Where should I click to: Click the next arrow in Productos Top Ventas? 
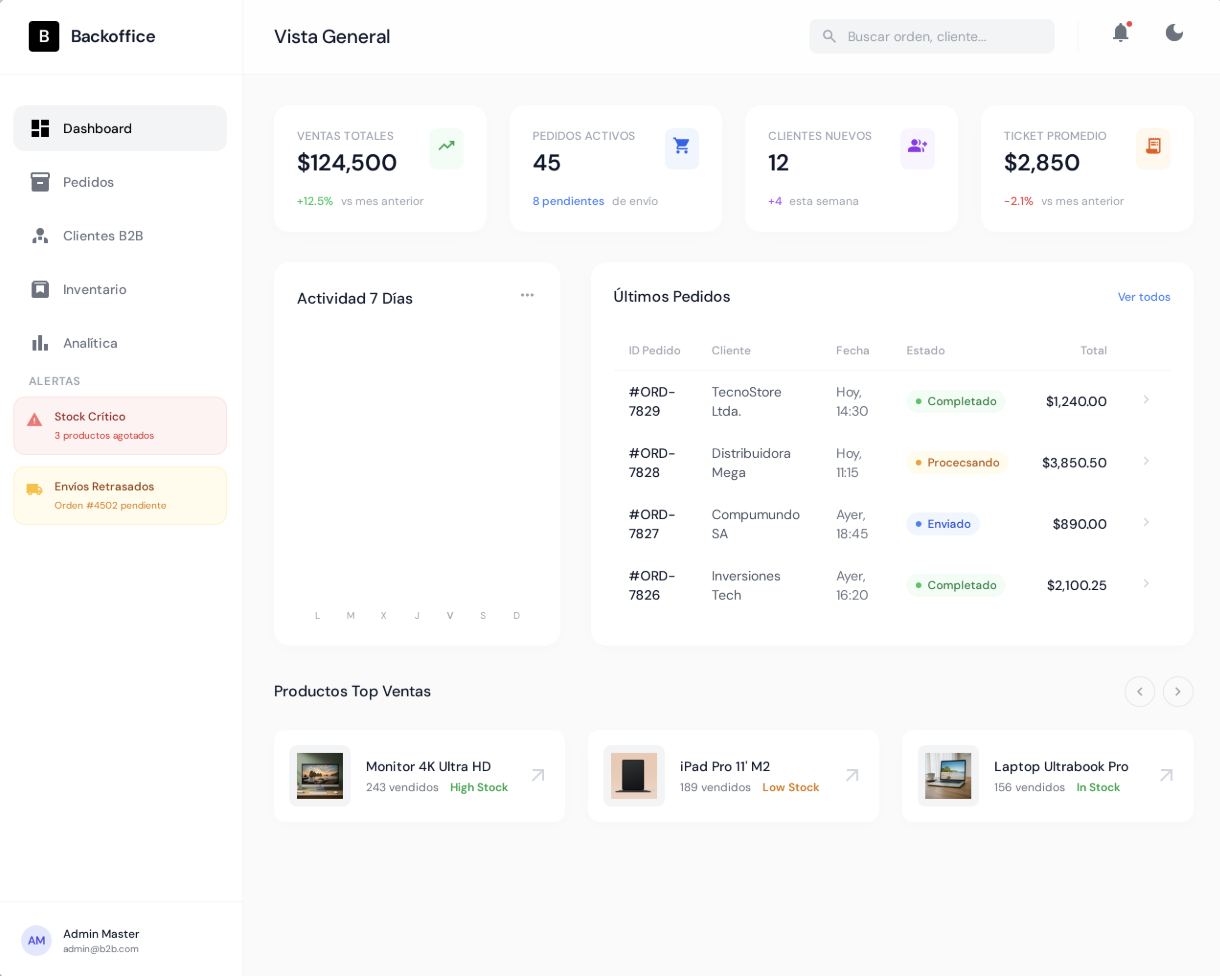pyautogui.click(x=1177, y=692)
